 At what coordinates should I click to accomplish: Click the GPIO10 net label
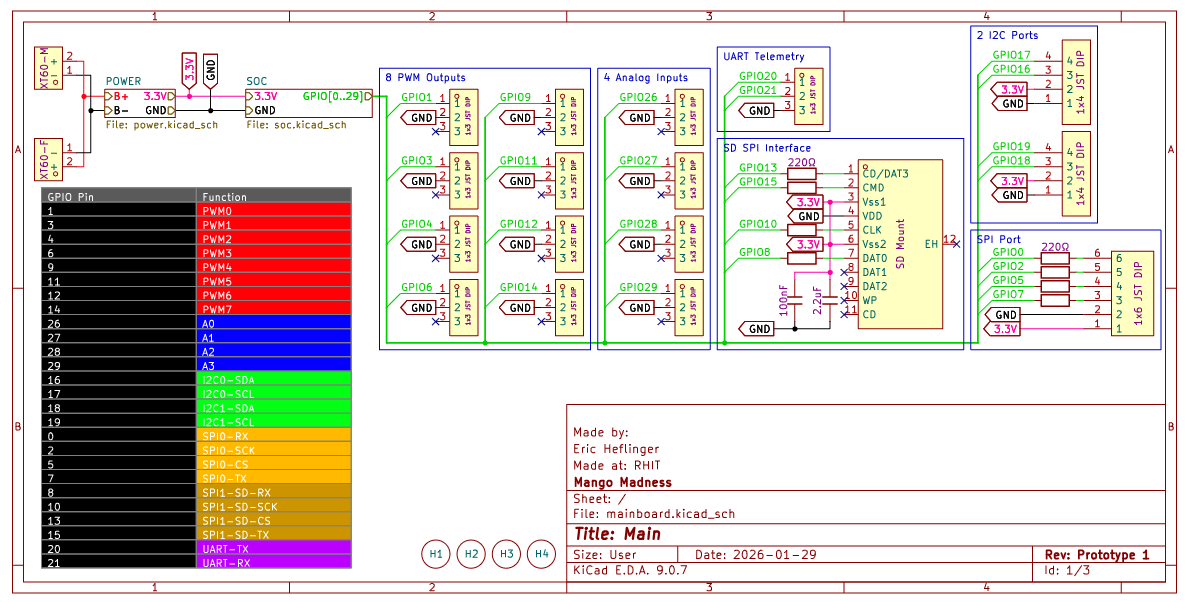pyautogui.click(x=757, y=224)
